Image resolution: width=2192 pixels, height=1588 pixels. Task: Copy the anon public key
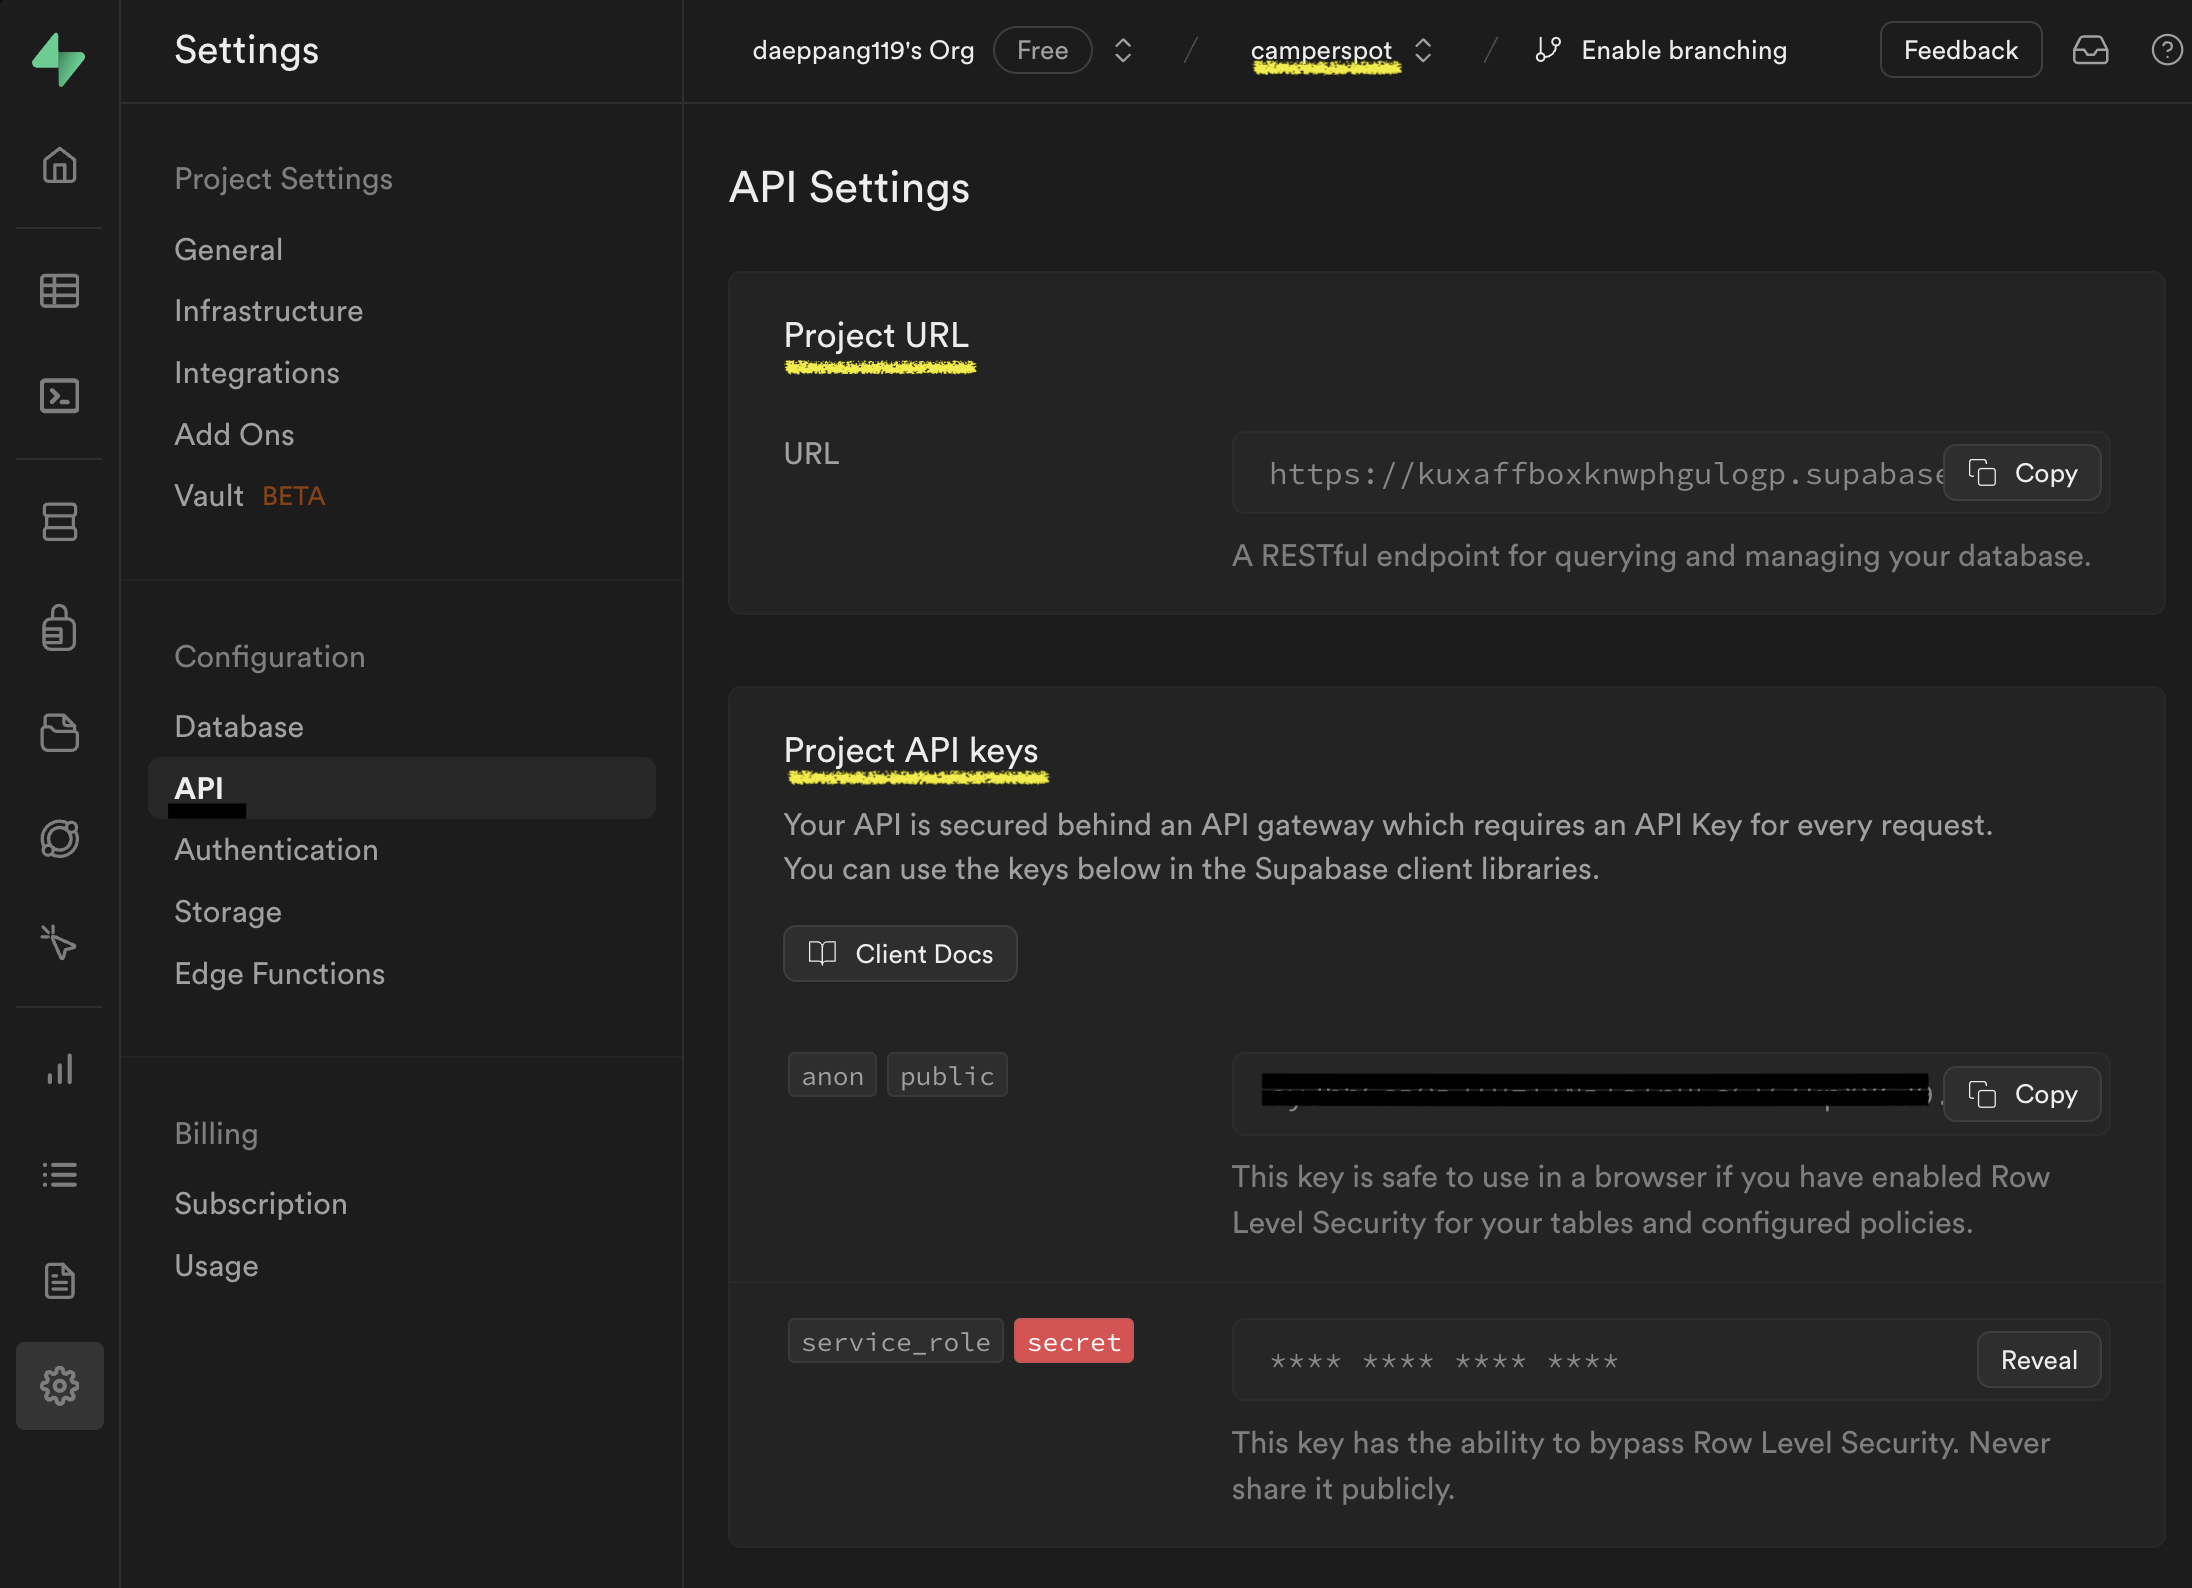pyautogui.click(x=2022, y=1094)
